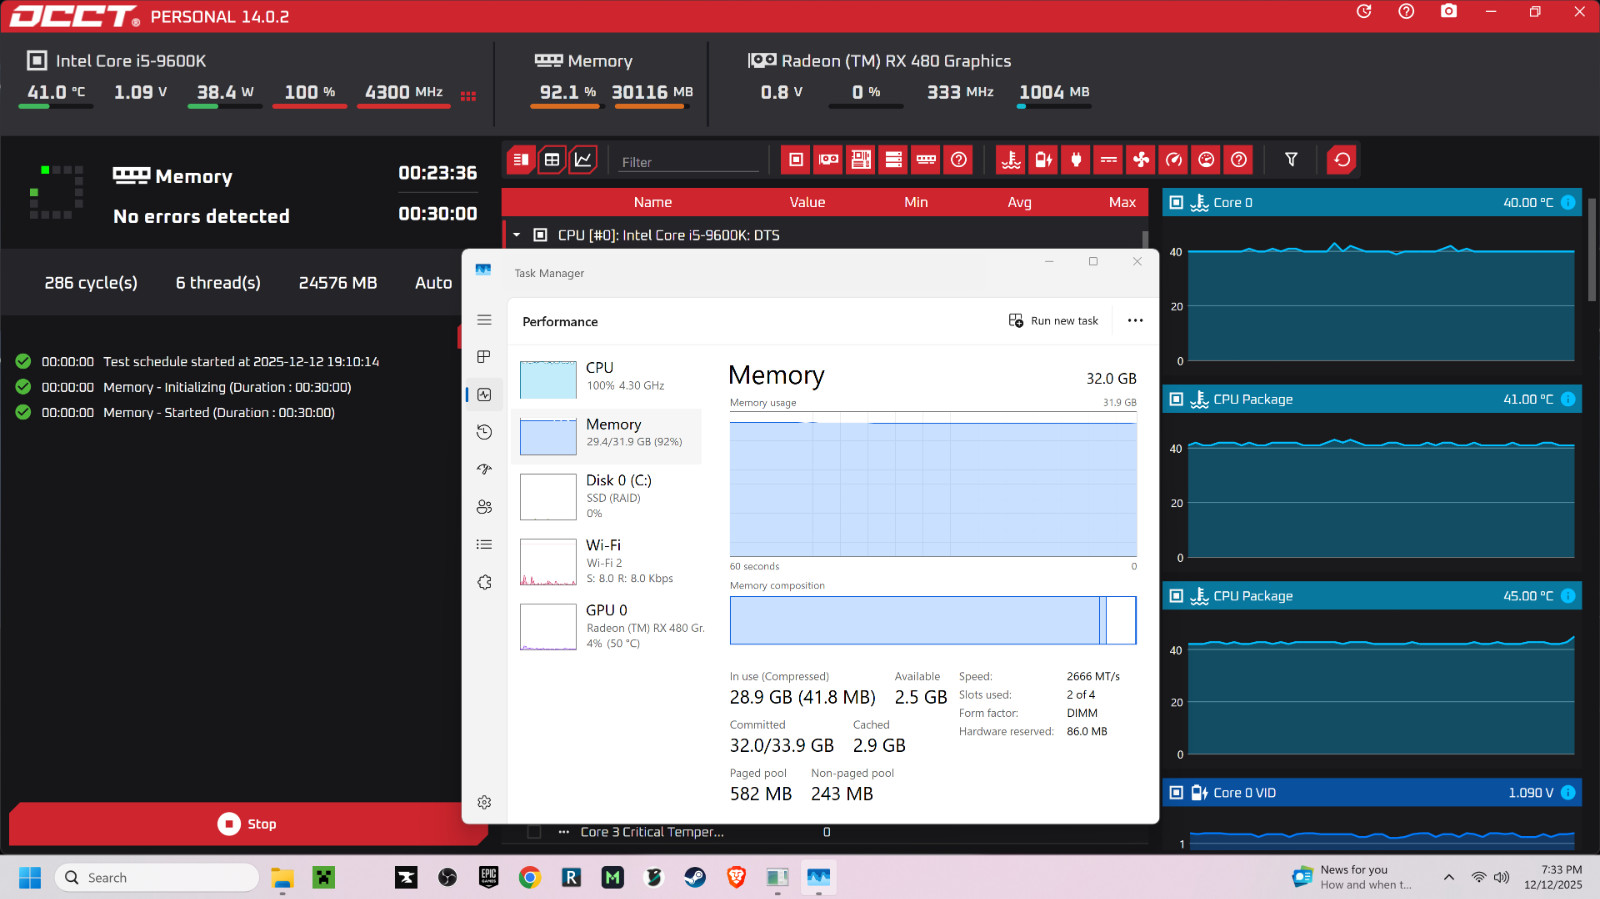This screenshot has width=1600, height=899.
Task: Toggle the Core 0 VID graph checkbox
Action: pyautogui.click(x=1176, y=793)
